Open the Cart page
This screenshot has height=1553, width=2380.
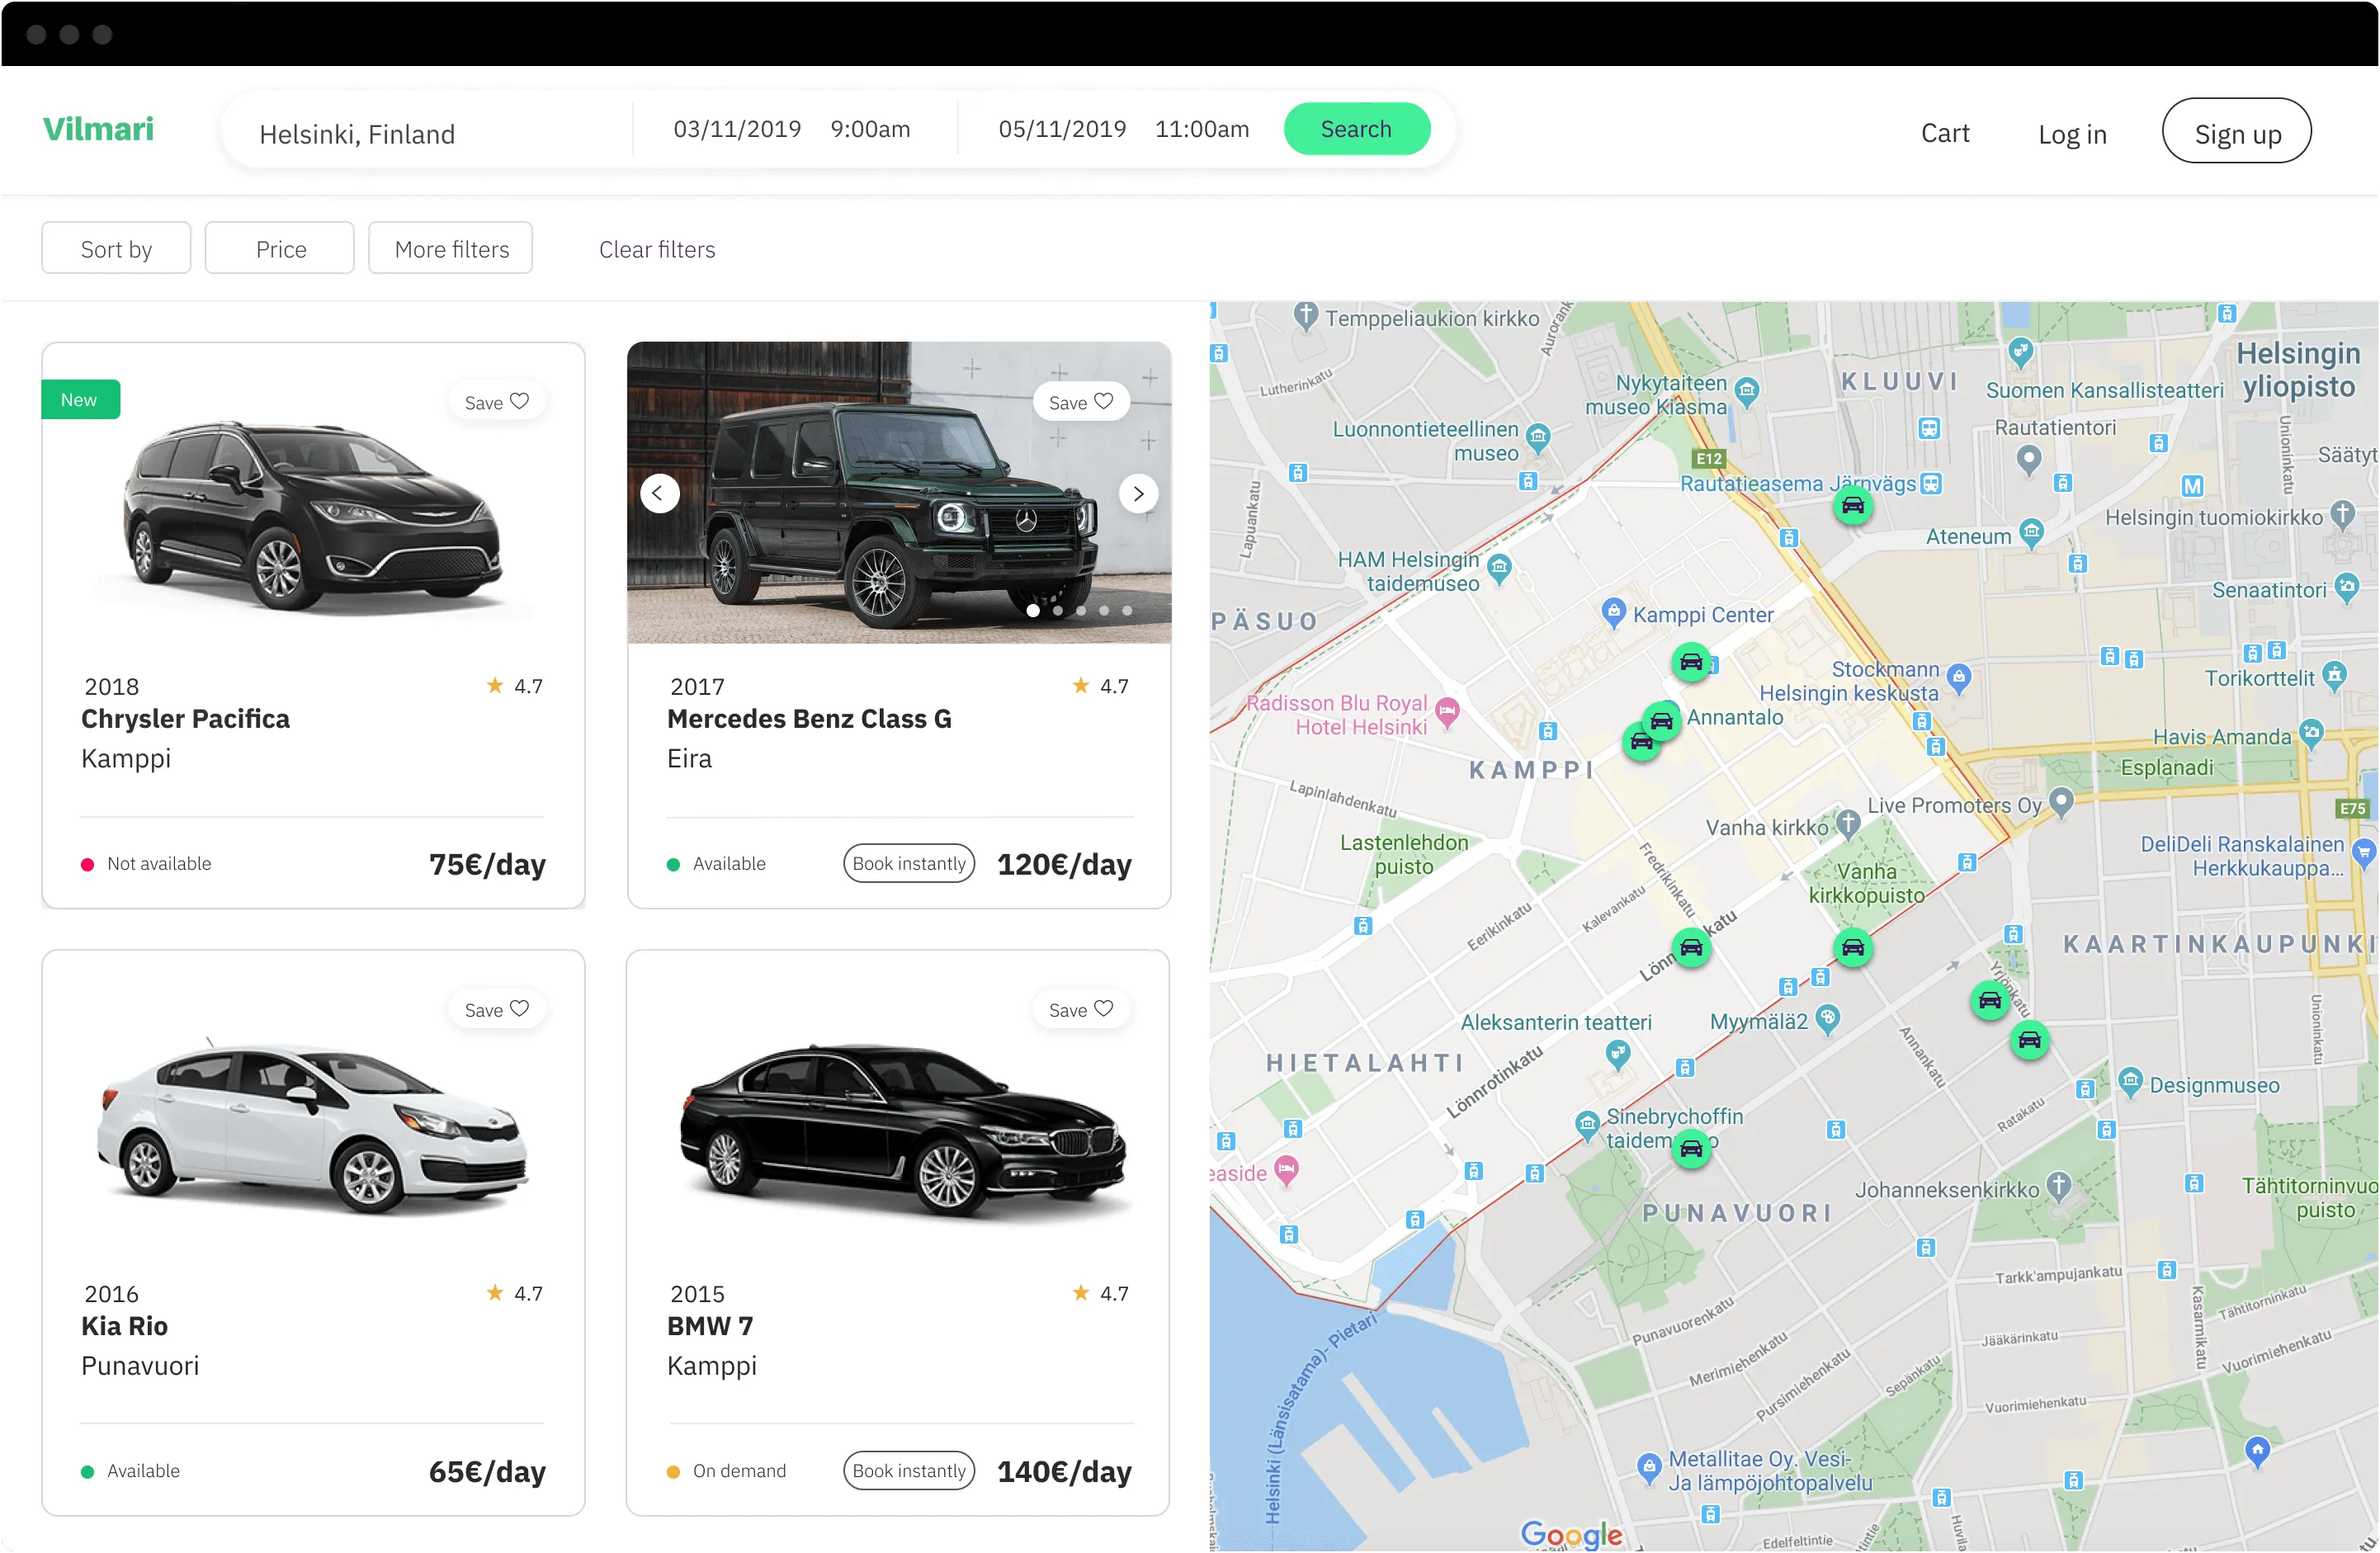[x=1945, y=133]
